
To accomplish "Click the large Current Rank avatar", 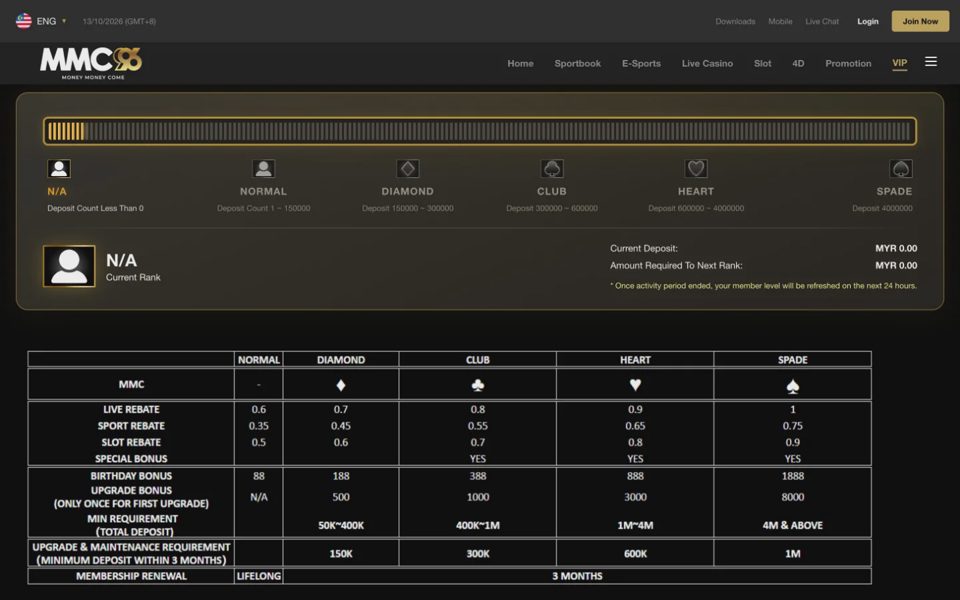I will point(69,266).
